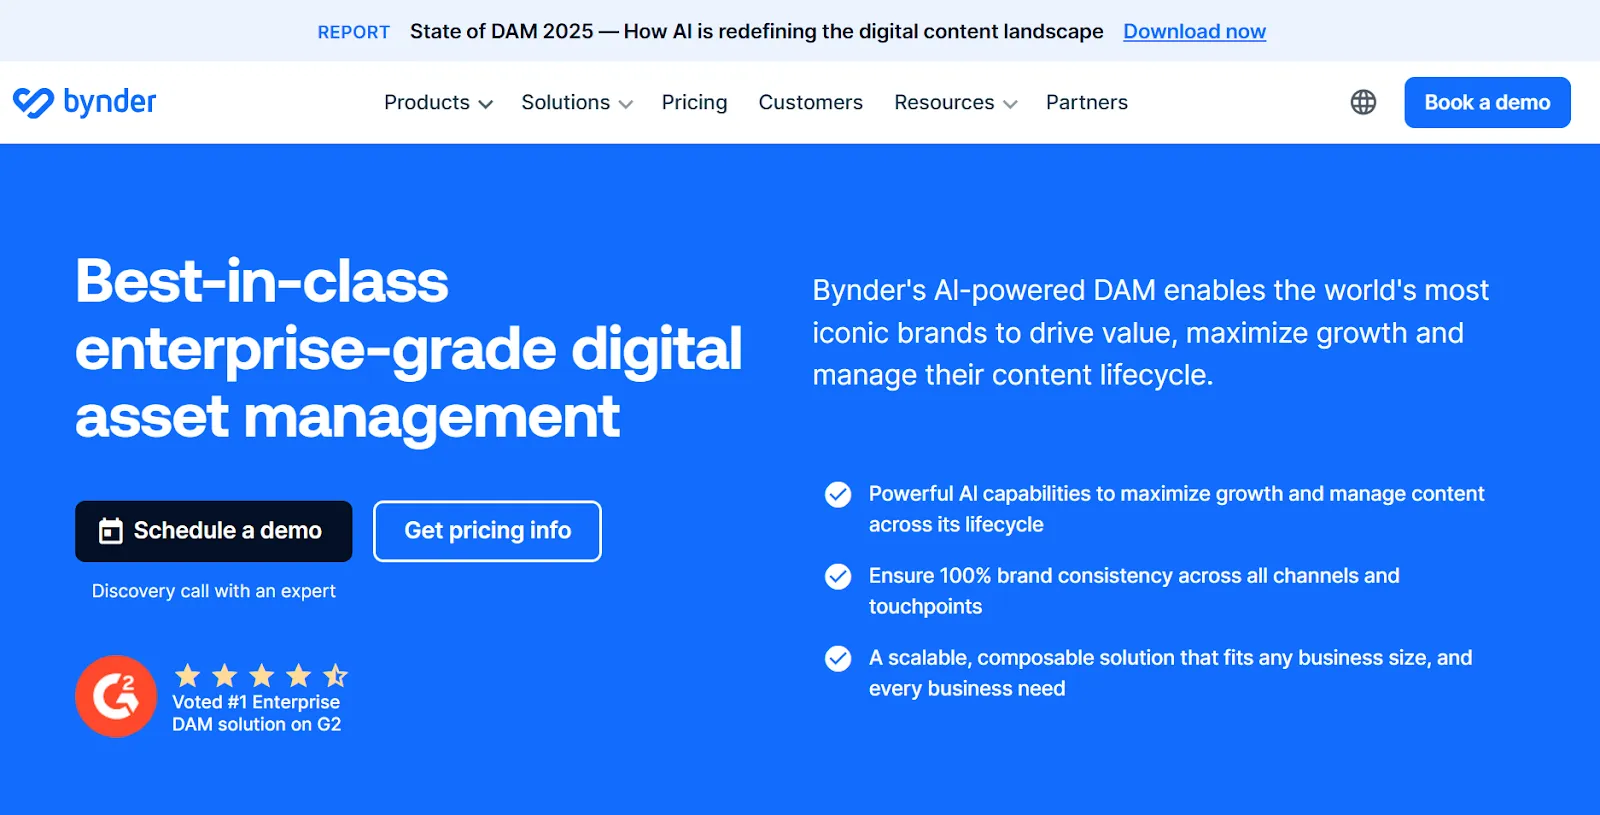Open the Customers page
1600x815 pixels.
pos(810,102)
